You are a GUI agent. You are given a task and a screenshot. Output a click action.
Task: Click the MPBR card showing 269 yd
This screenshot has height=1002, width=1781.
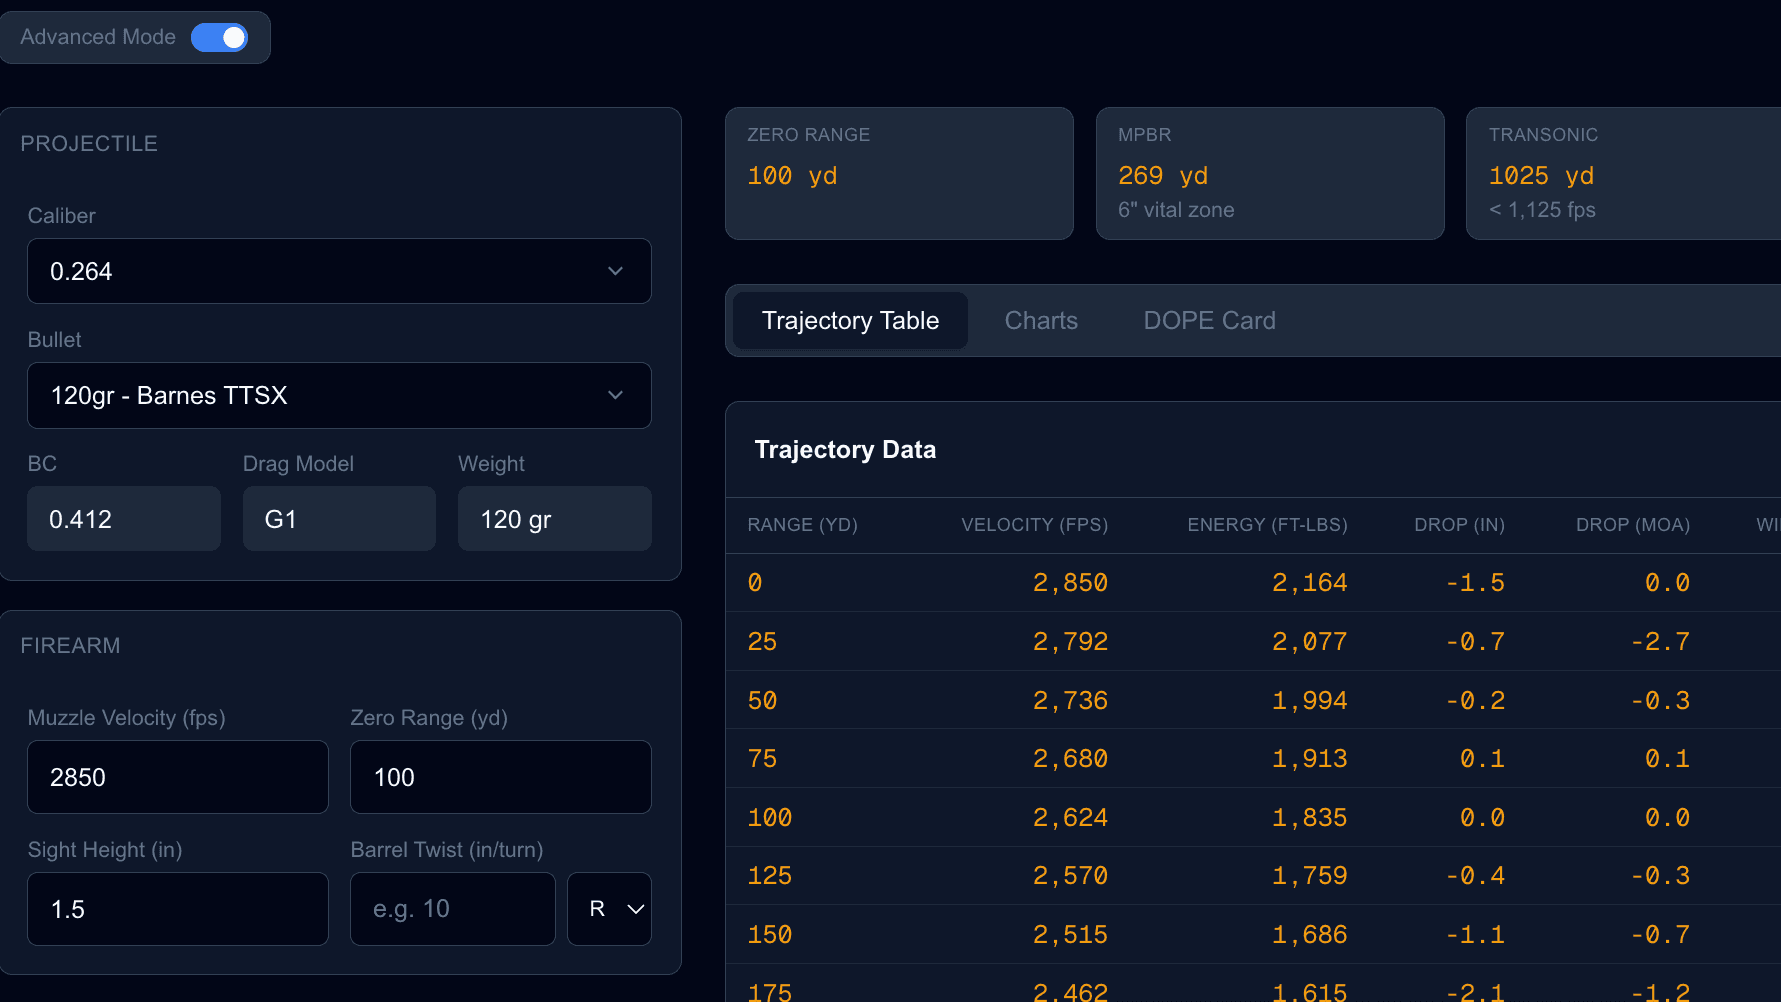[x=1270, y=173]
